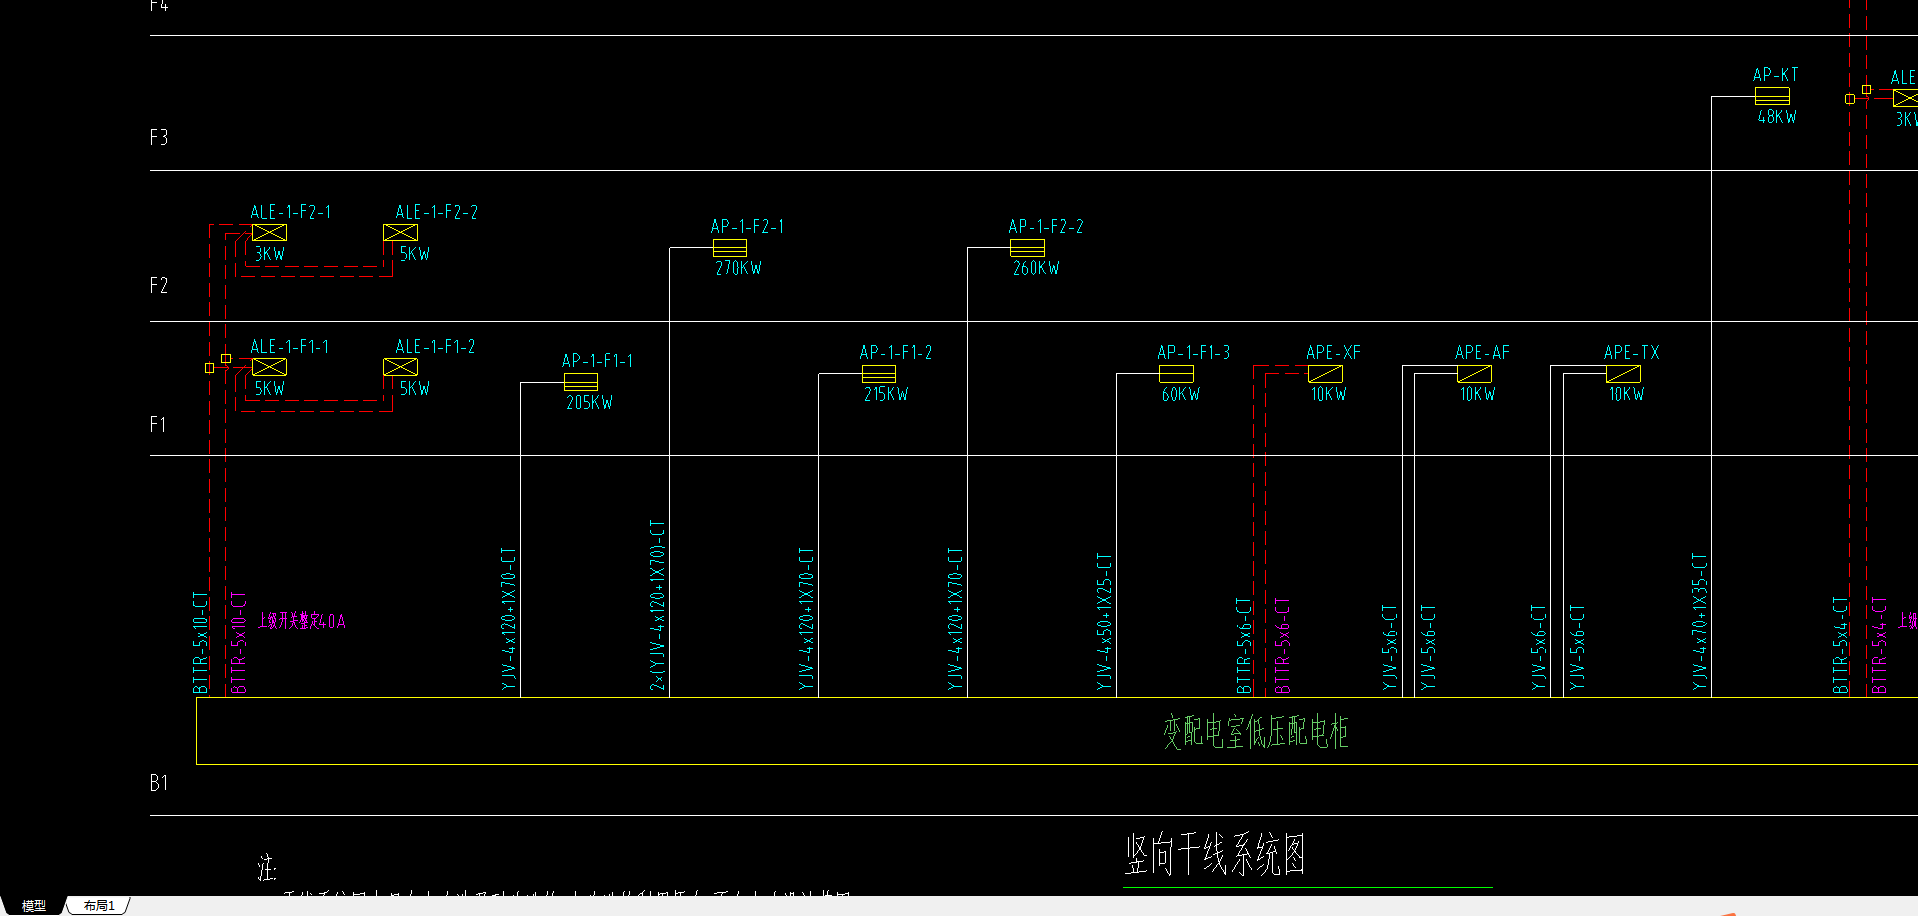The height and width of the screenshot is (916, 1918).
Task: Switch to the 模型 tab
Action: [x=34, y=905]
